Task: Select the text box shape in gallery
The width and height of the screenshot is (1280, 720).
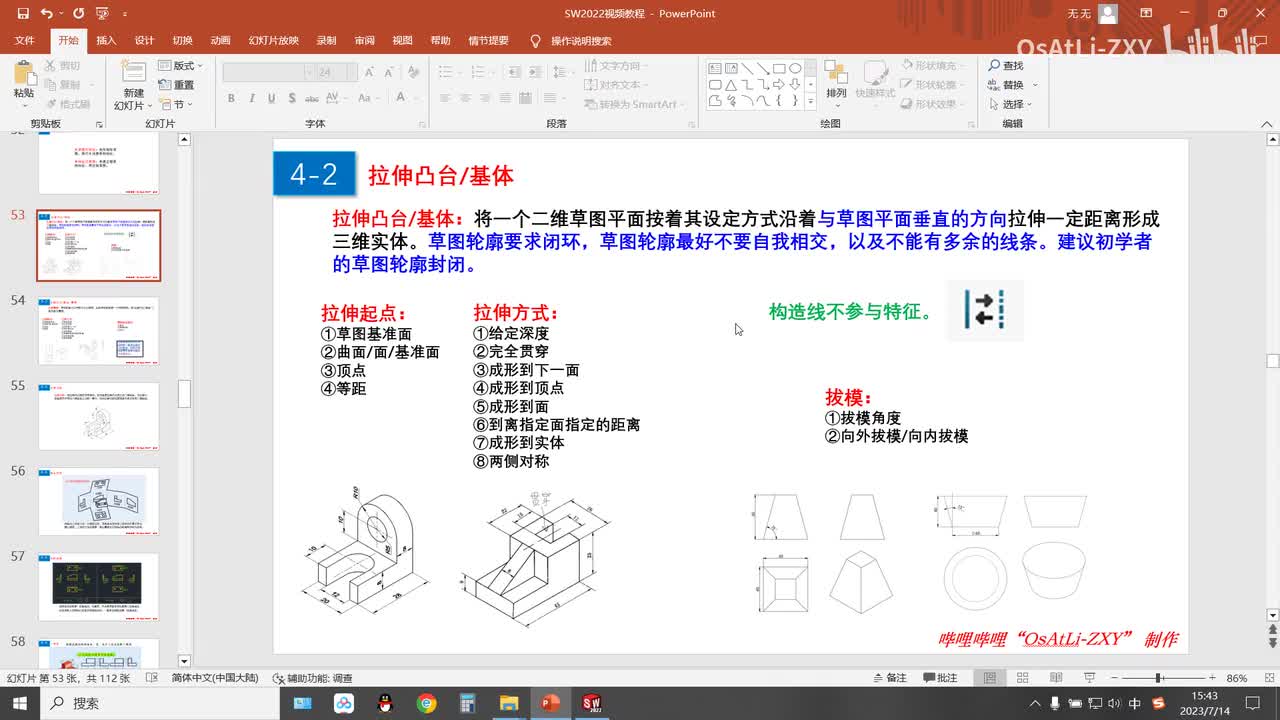Action: point(715,68)
